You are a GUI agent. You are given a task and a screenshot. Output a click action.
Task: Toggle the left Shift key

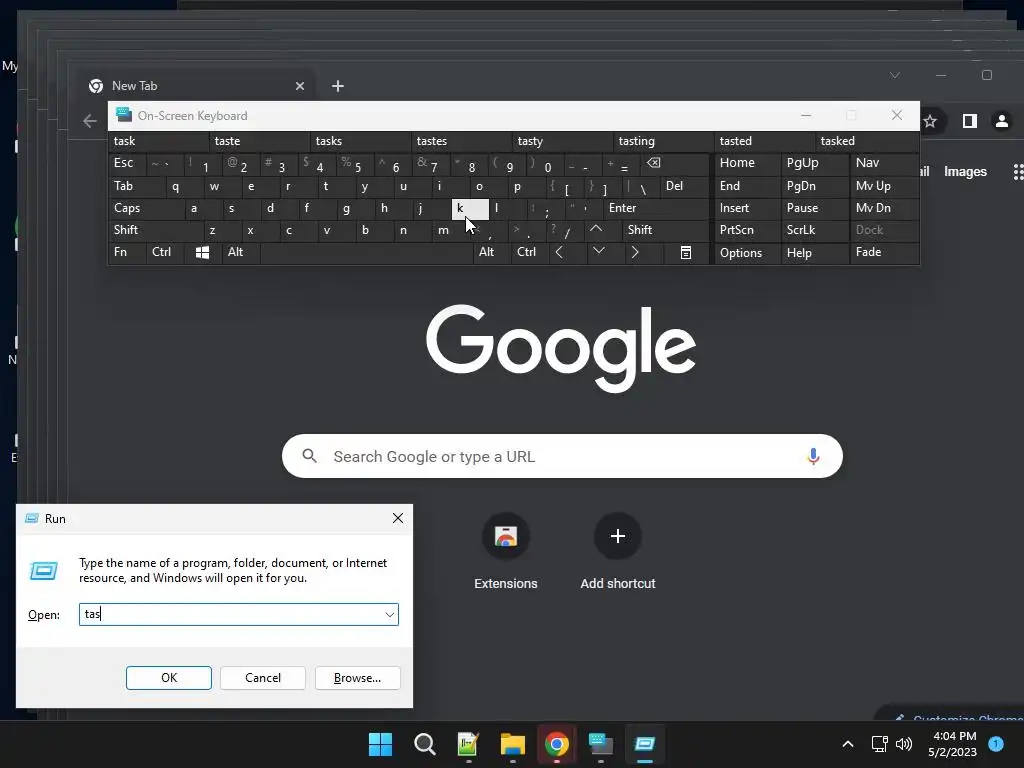[x=155, y=230]
